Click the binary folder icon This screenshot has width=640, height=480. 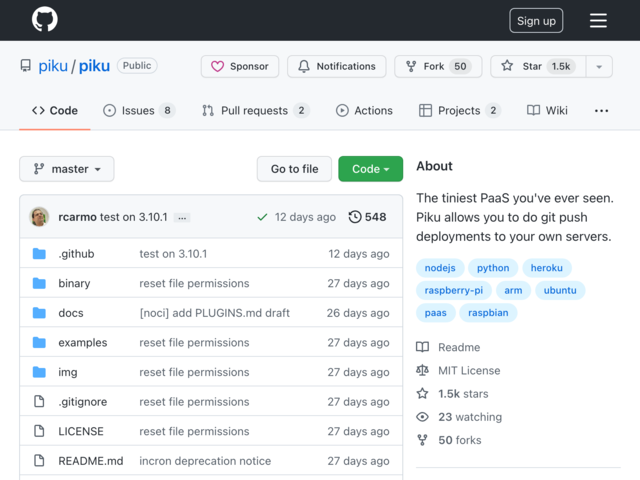39,283
